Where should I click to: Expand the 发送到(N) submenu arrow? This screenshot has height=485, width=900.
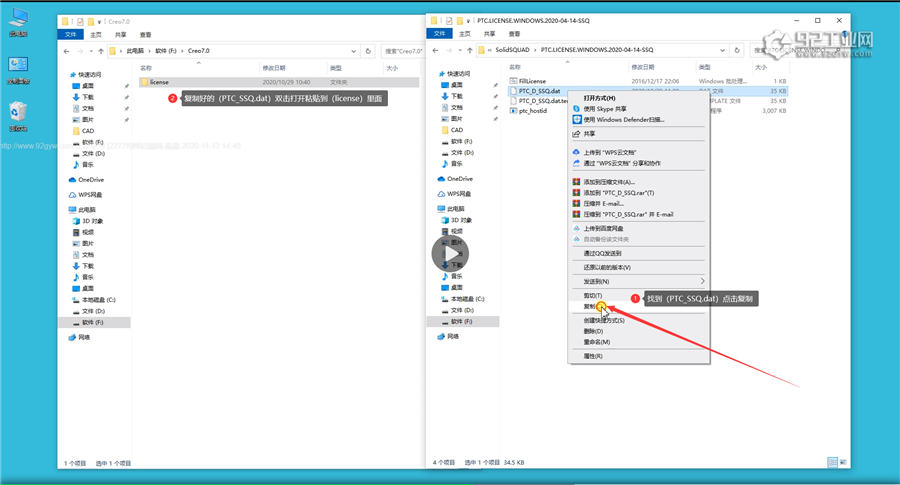click(703, 281)
